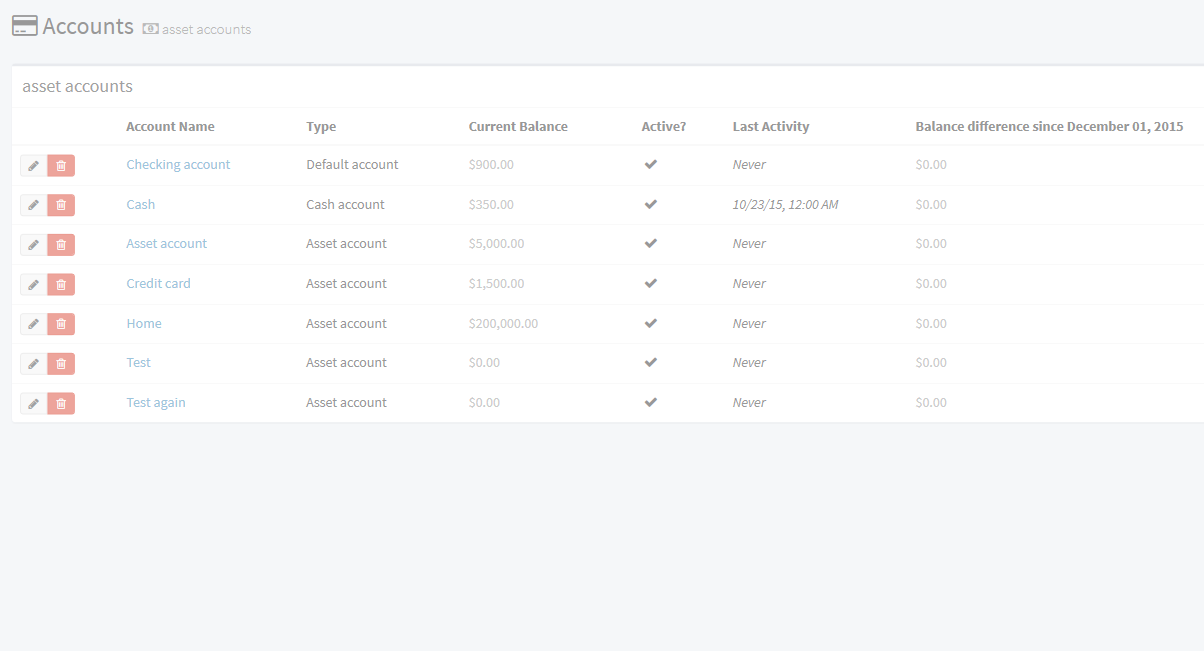Open the Cash account link

141,205
